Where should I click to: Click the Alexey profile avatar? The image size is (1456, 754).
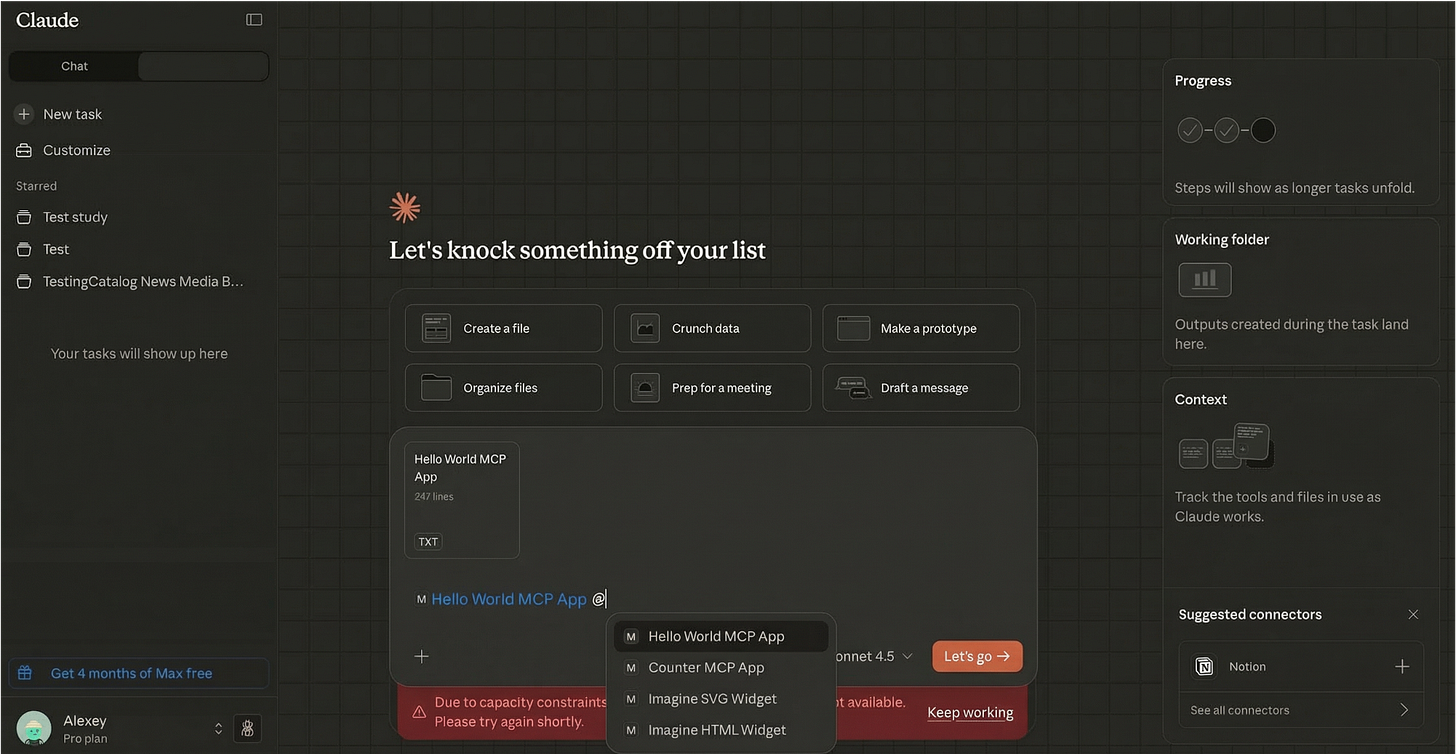[34, 729]
